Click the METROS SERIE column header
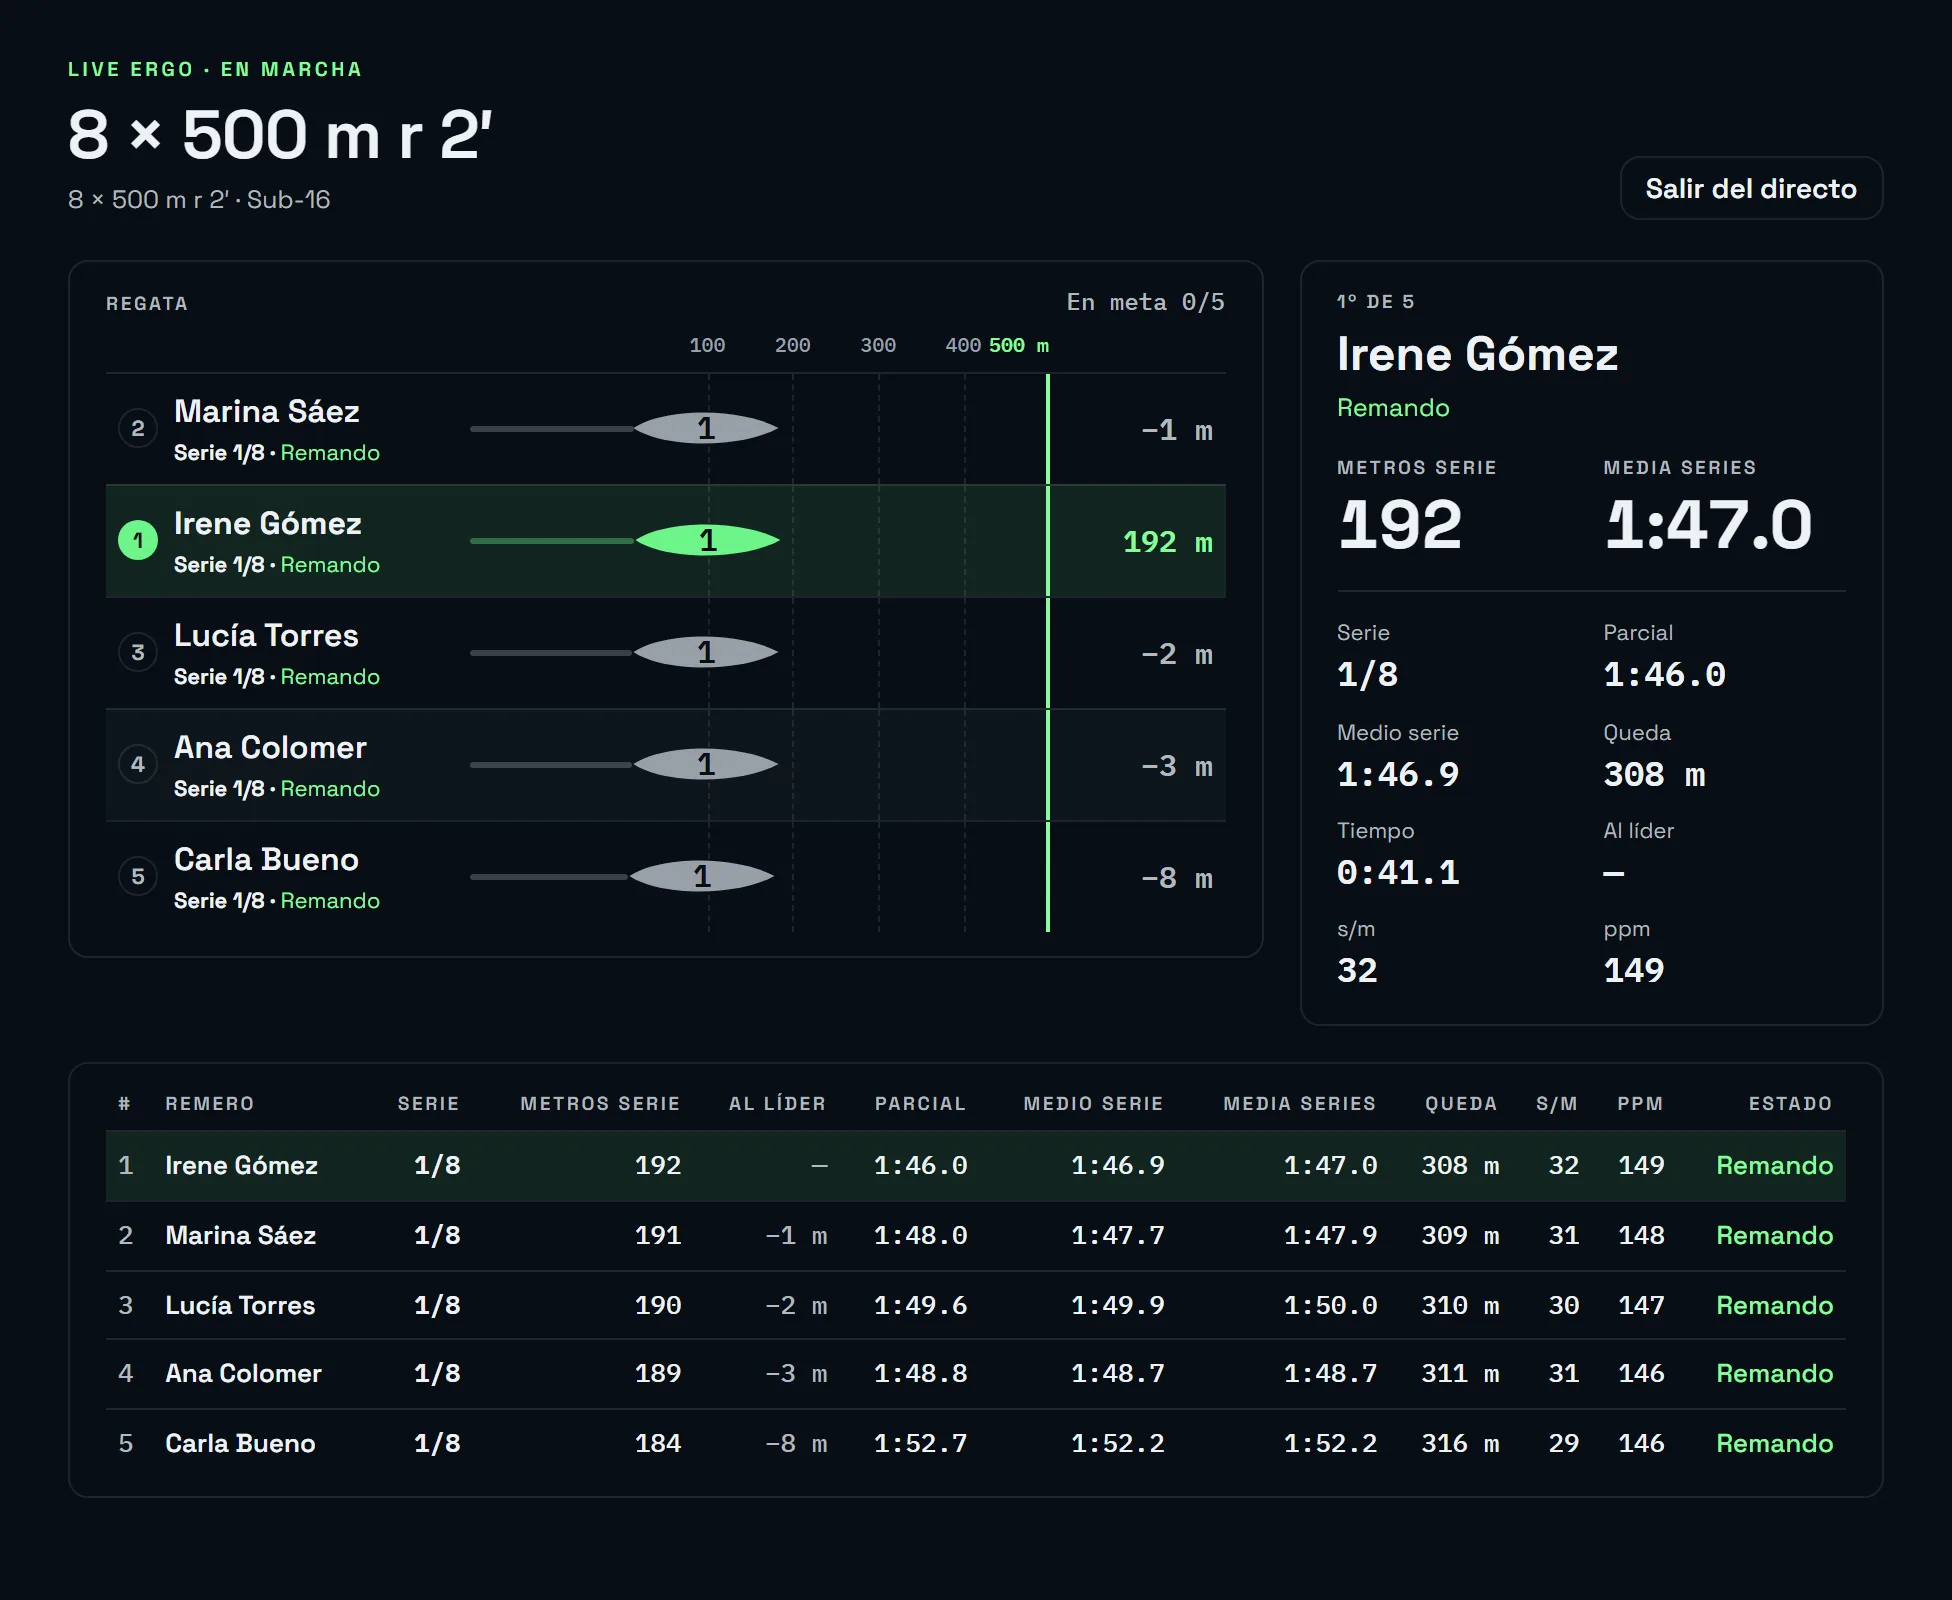1952x1600 pixels. (x=600, y=1103)
